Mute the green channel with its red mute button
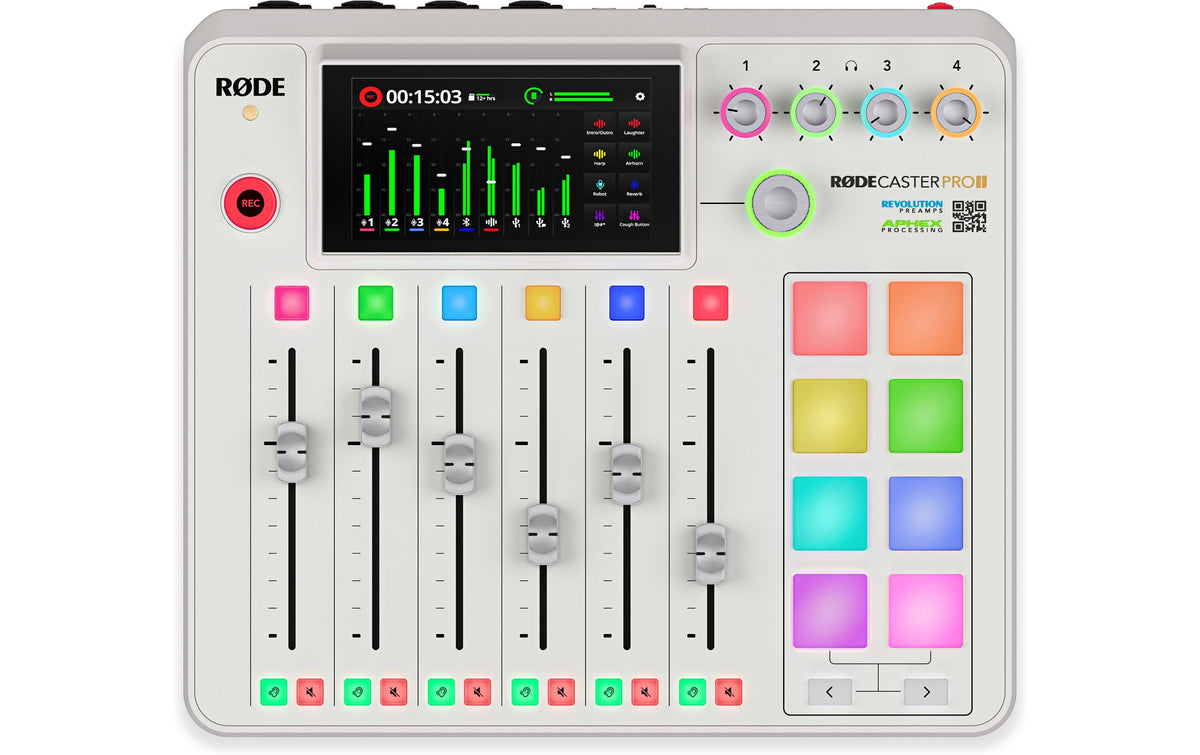The width and height of the screenshot is (1200, 755). pyautogui.click(x=394, y=691)
